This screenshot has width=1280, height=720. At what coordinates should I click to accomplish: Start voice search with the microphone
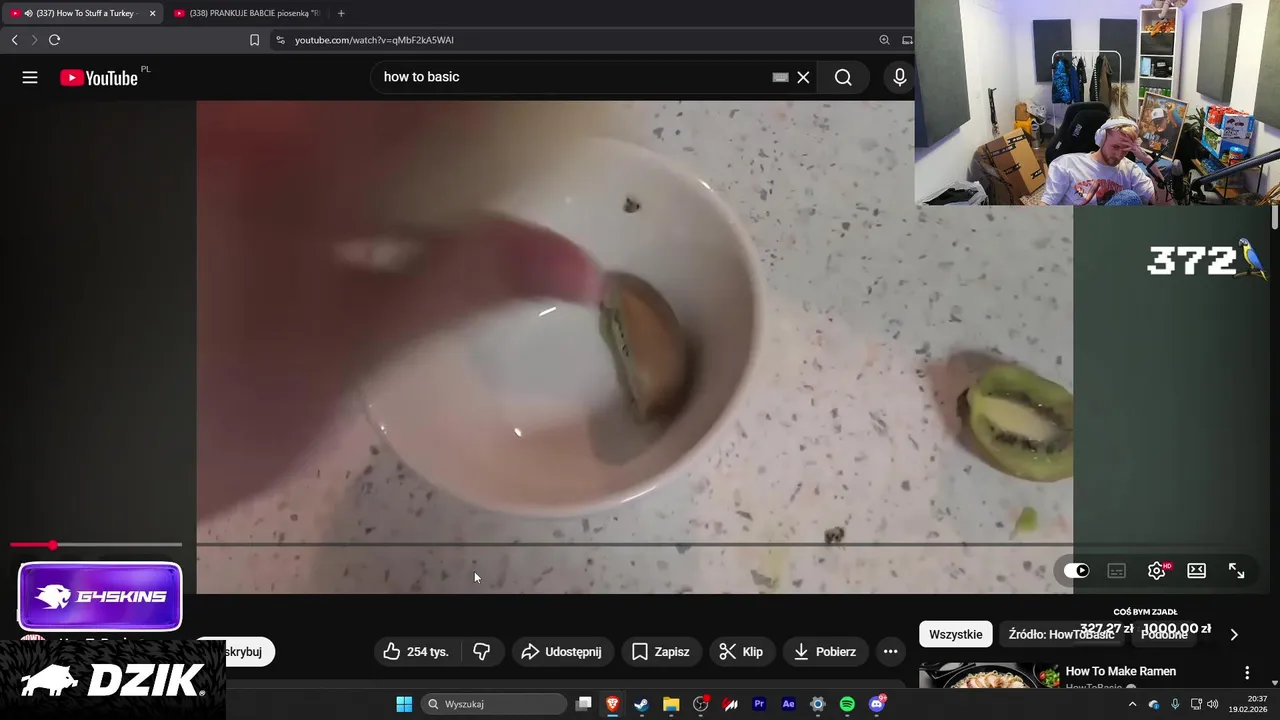[900, 77]
